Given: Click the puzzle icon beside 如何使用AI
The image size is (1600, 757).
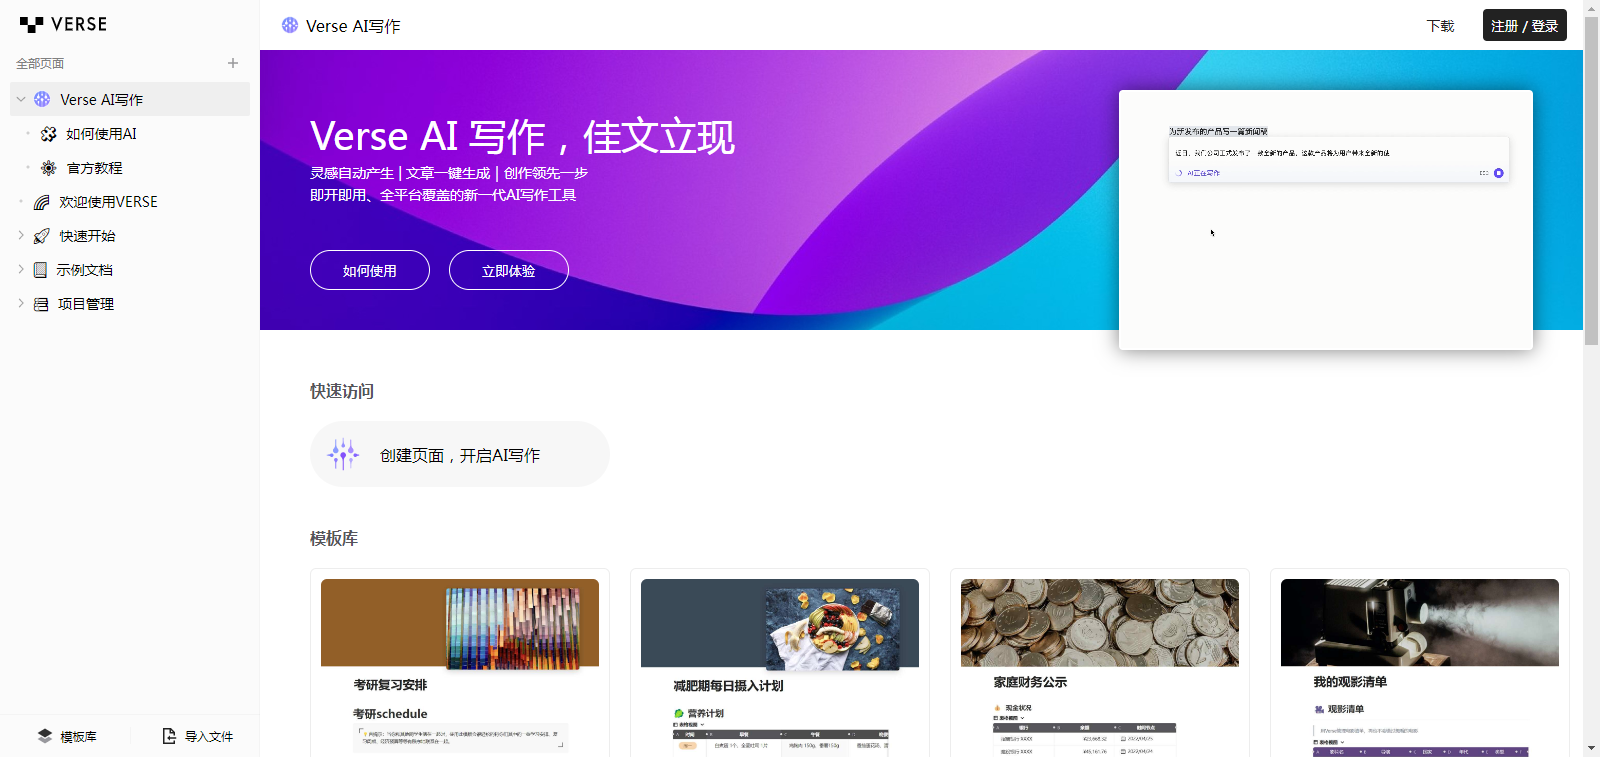Looking at the screenshot, I should [48, 134].
